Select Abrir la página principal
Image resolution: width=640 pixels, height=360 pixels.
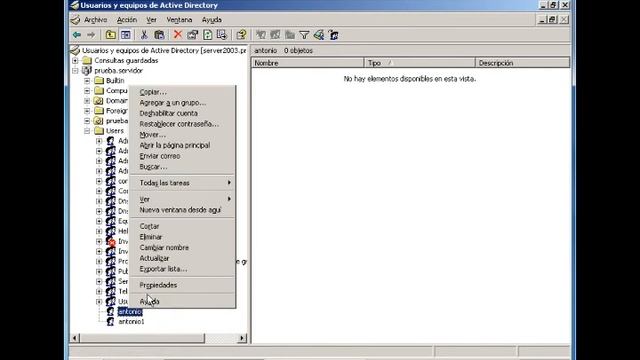[182, 145]
